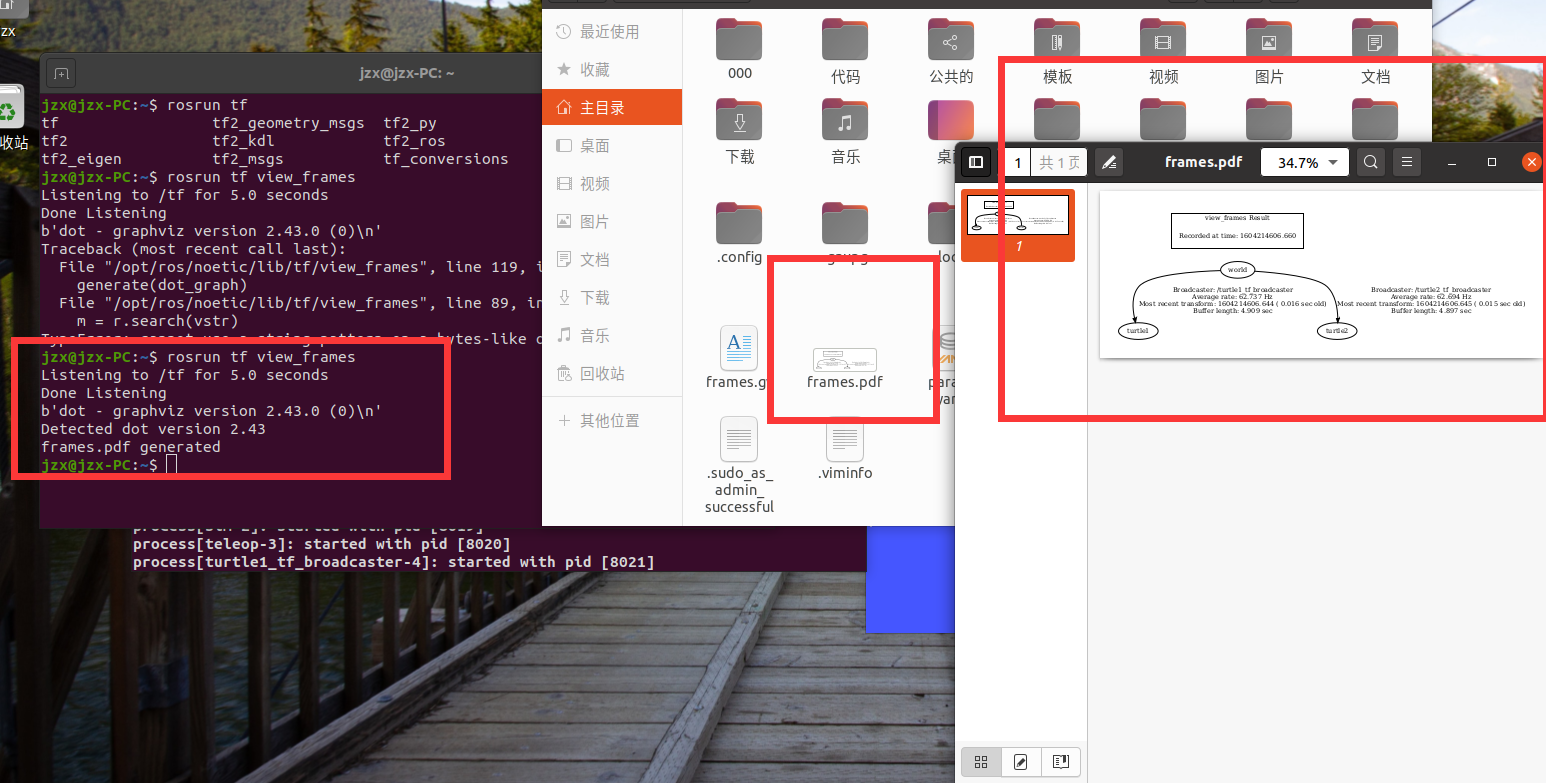Open the annotation pencil tool in the PDF viewer

pyautogui.click(x=1108, y=162)
